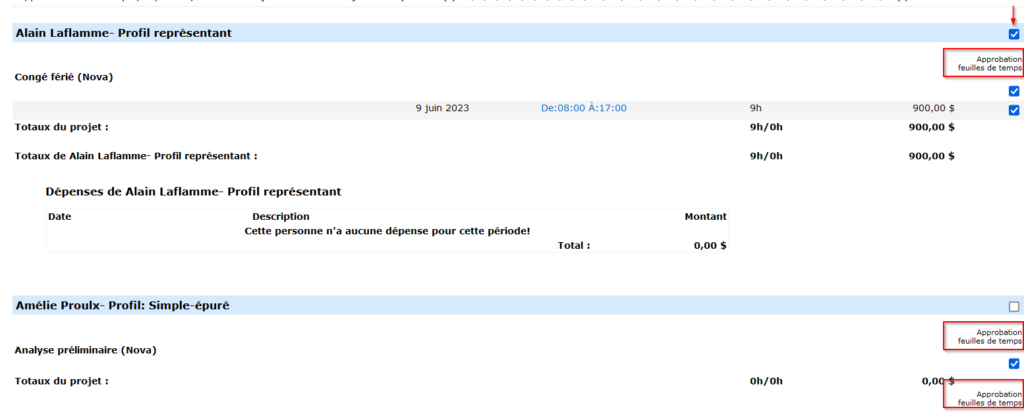This screenshot has width=1024, height=412.
Task: Select the Amélie Proulx- Profil: Simple-épuré header
Action: click(x=122, y=306)
